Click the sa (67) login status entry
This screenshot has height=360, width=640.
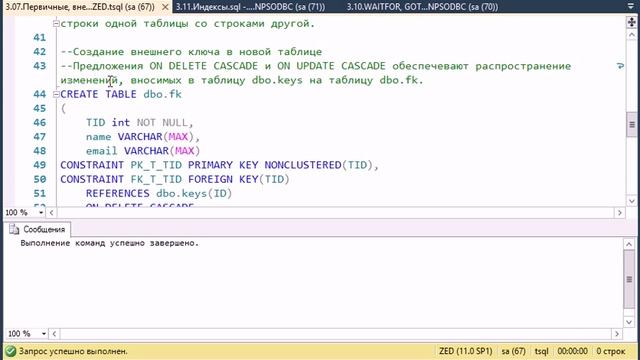coord(513,351)
